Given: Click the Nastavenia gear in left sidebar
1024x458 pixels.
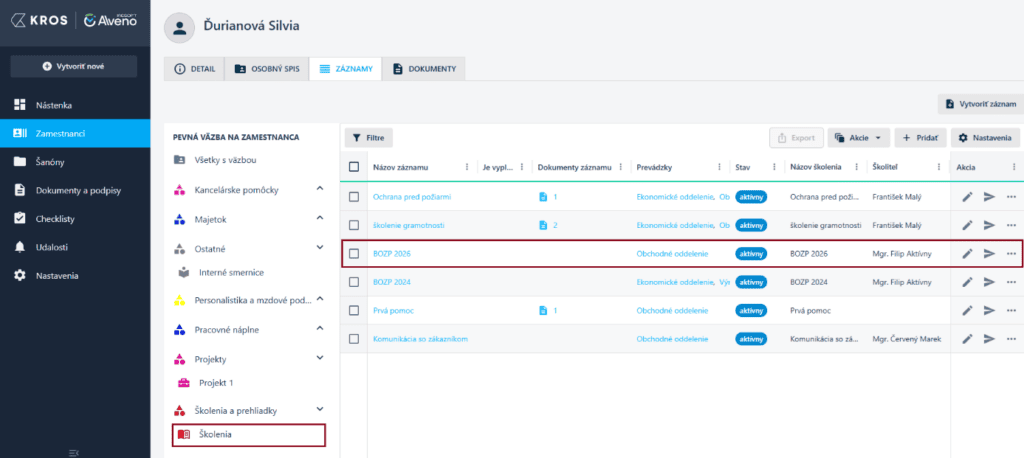Looking at the screenshot, I should pos(20,275).
